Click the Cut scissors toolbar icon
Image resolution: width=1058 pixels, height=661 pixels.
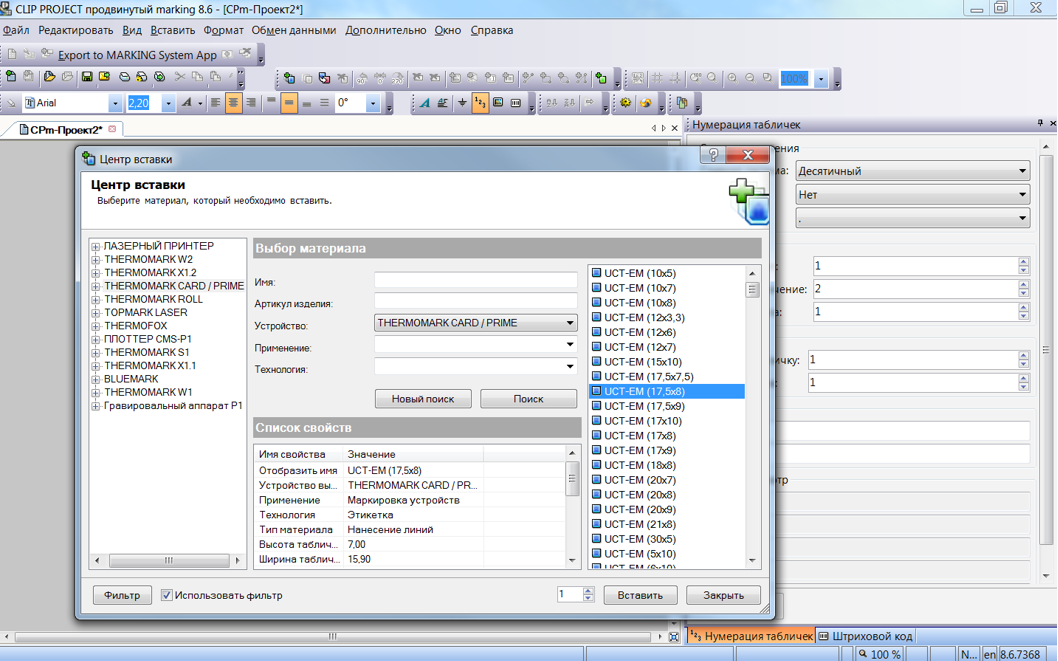[179, 78]
